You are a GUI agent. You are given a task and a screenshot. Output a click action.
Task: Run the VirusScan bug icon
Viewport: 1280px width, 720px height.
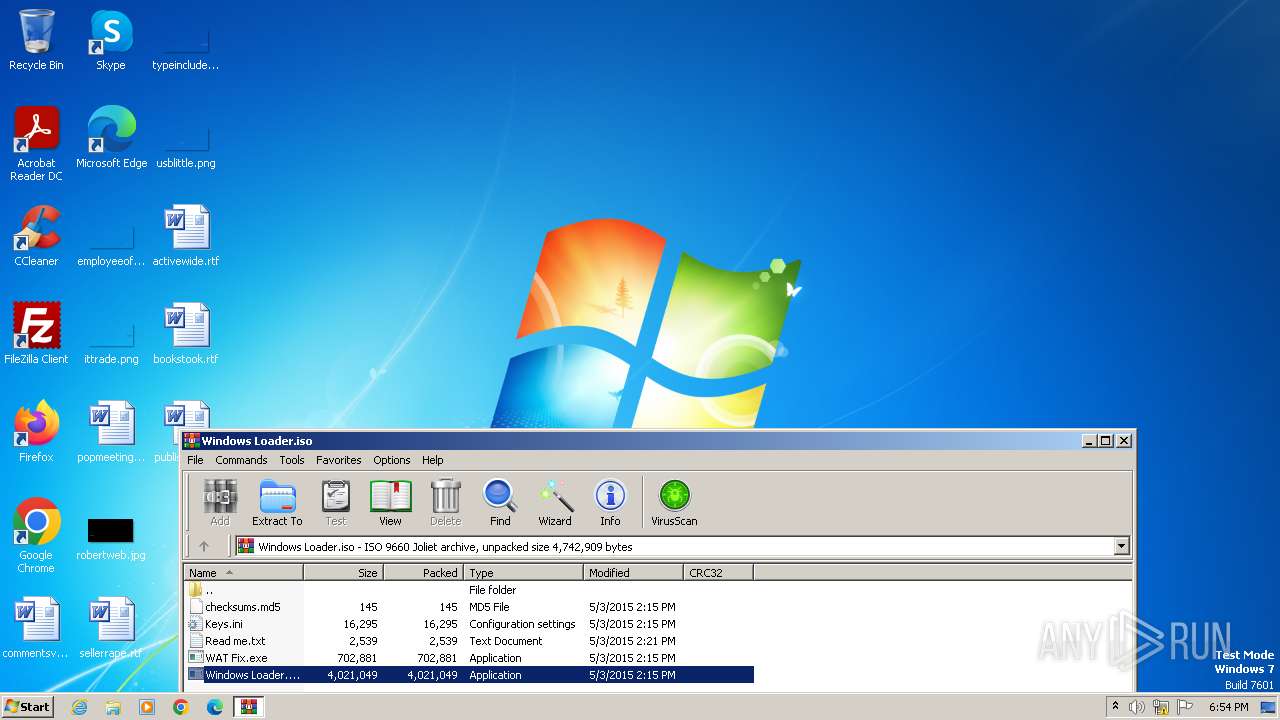click(x=674, y=502)
